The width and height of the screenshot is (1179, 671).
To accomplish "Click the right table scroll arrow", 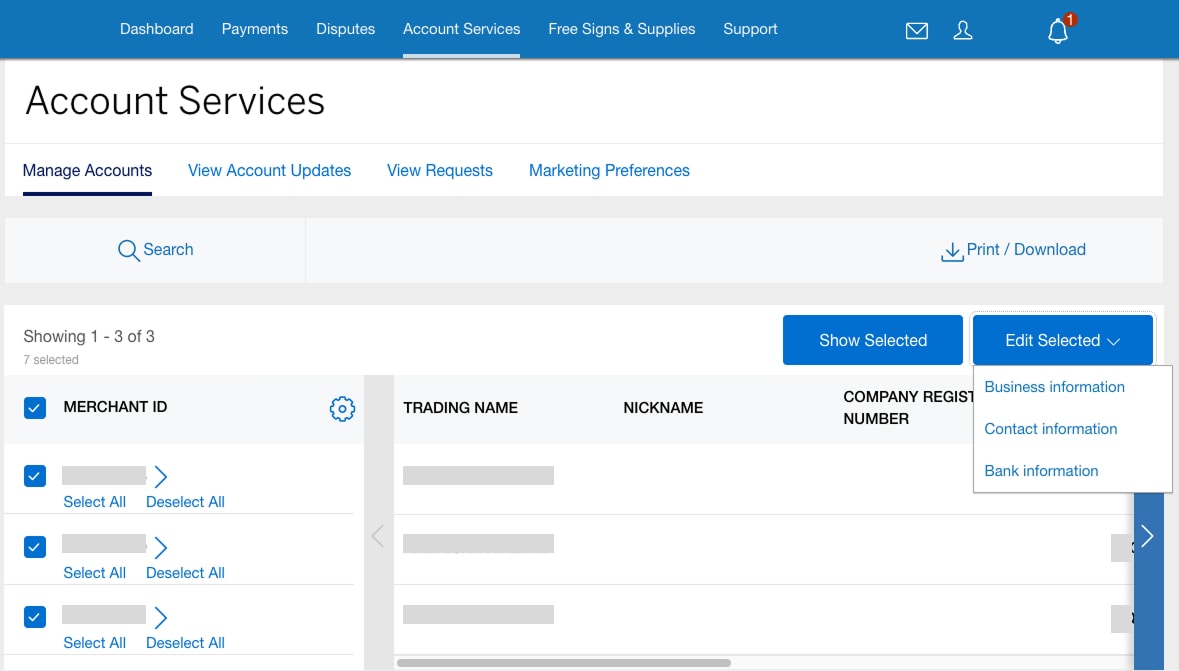I will [x=1147, y=536].
